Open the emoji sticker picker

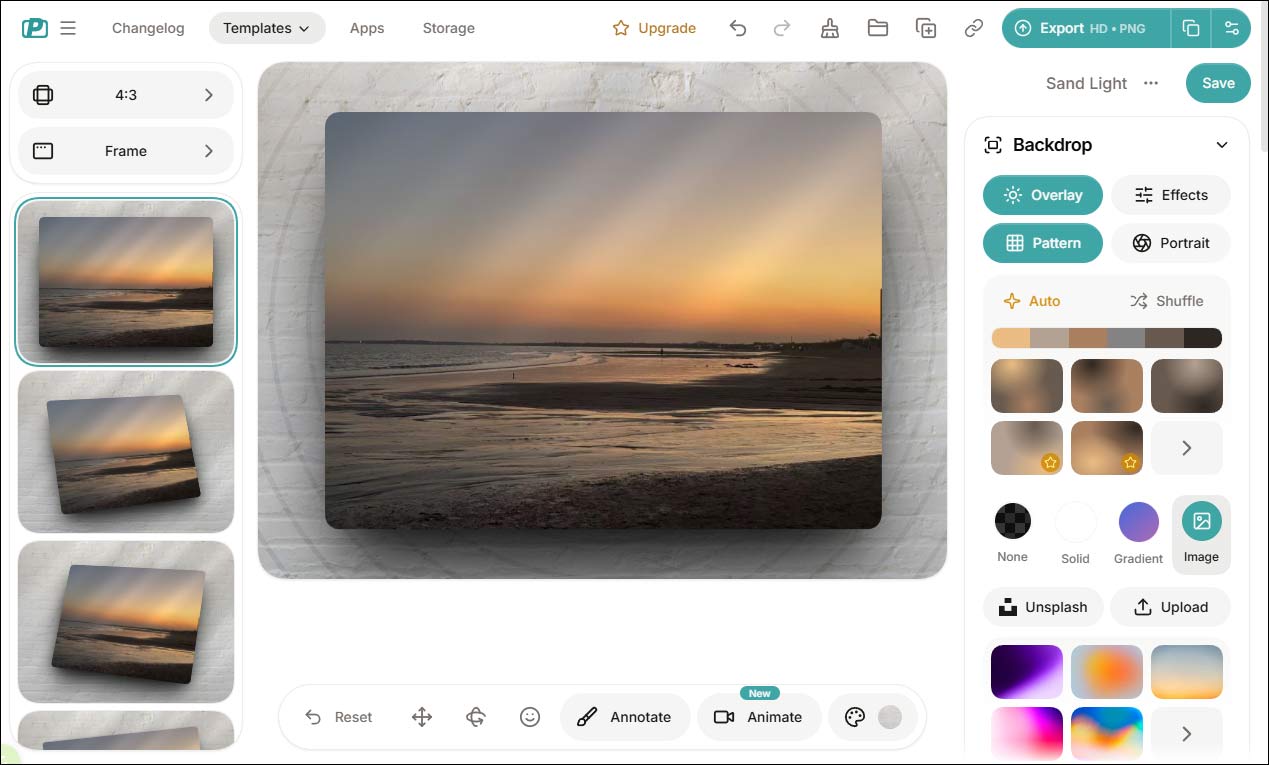pyautogui.click(x=530, y=716)
